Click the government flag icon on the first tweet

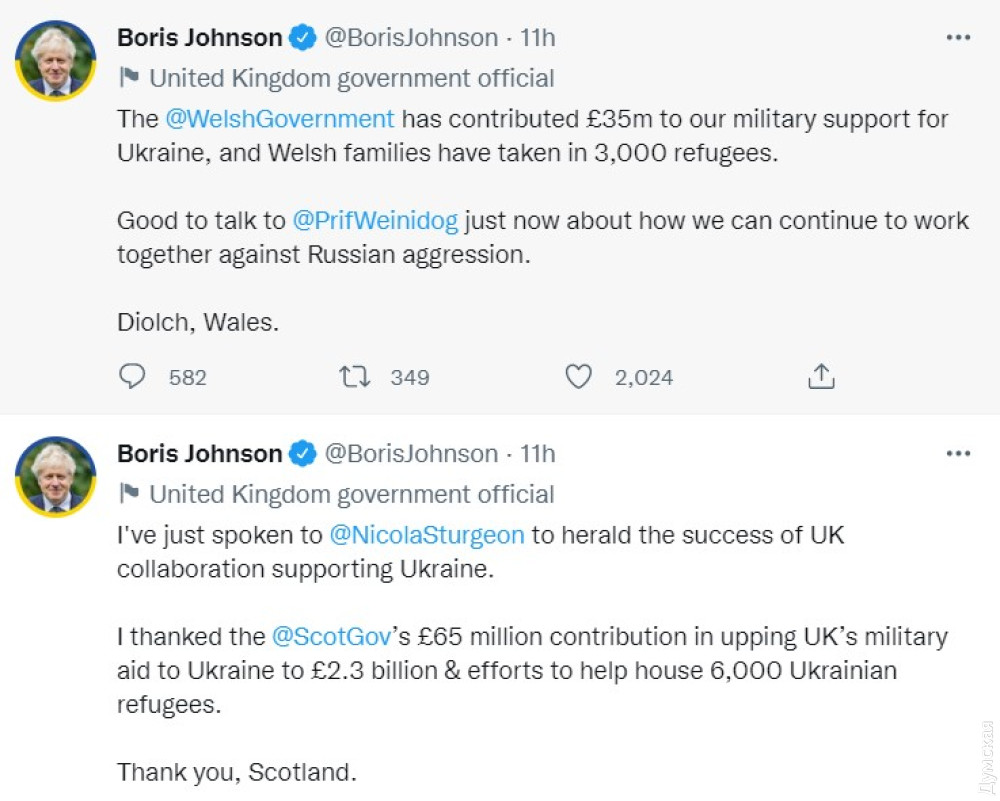[x=129, y=78]
